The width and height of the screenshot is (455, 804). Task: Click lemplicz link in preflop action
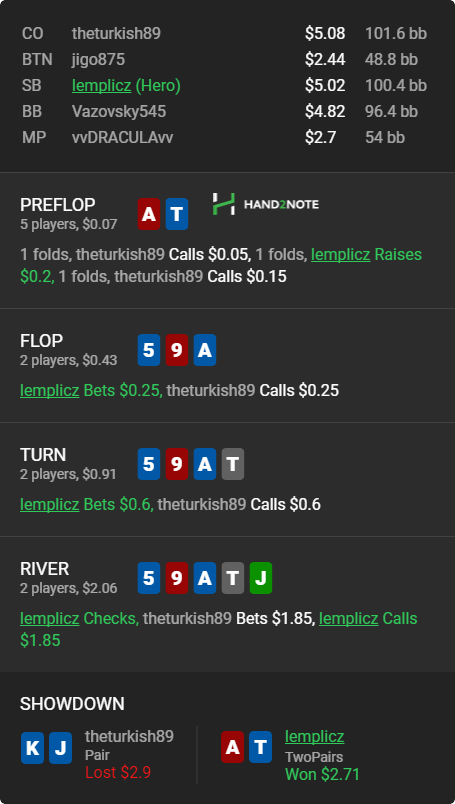341,254
